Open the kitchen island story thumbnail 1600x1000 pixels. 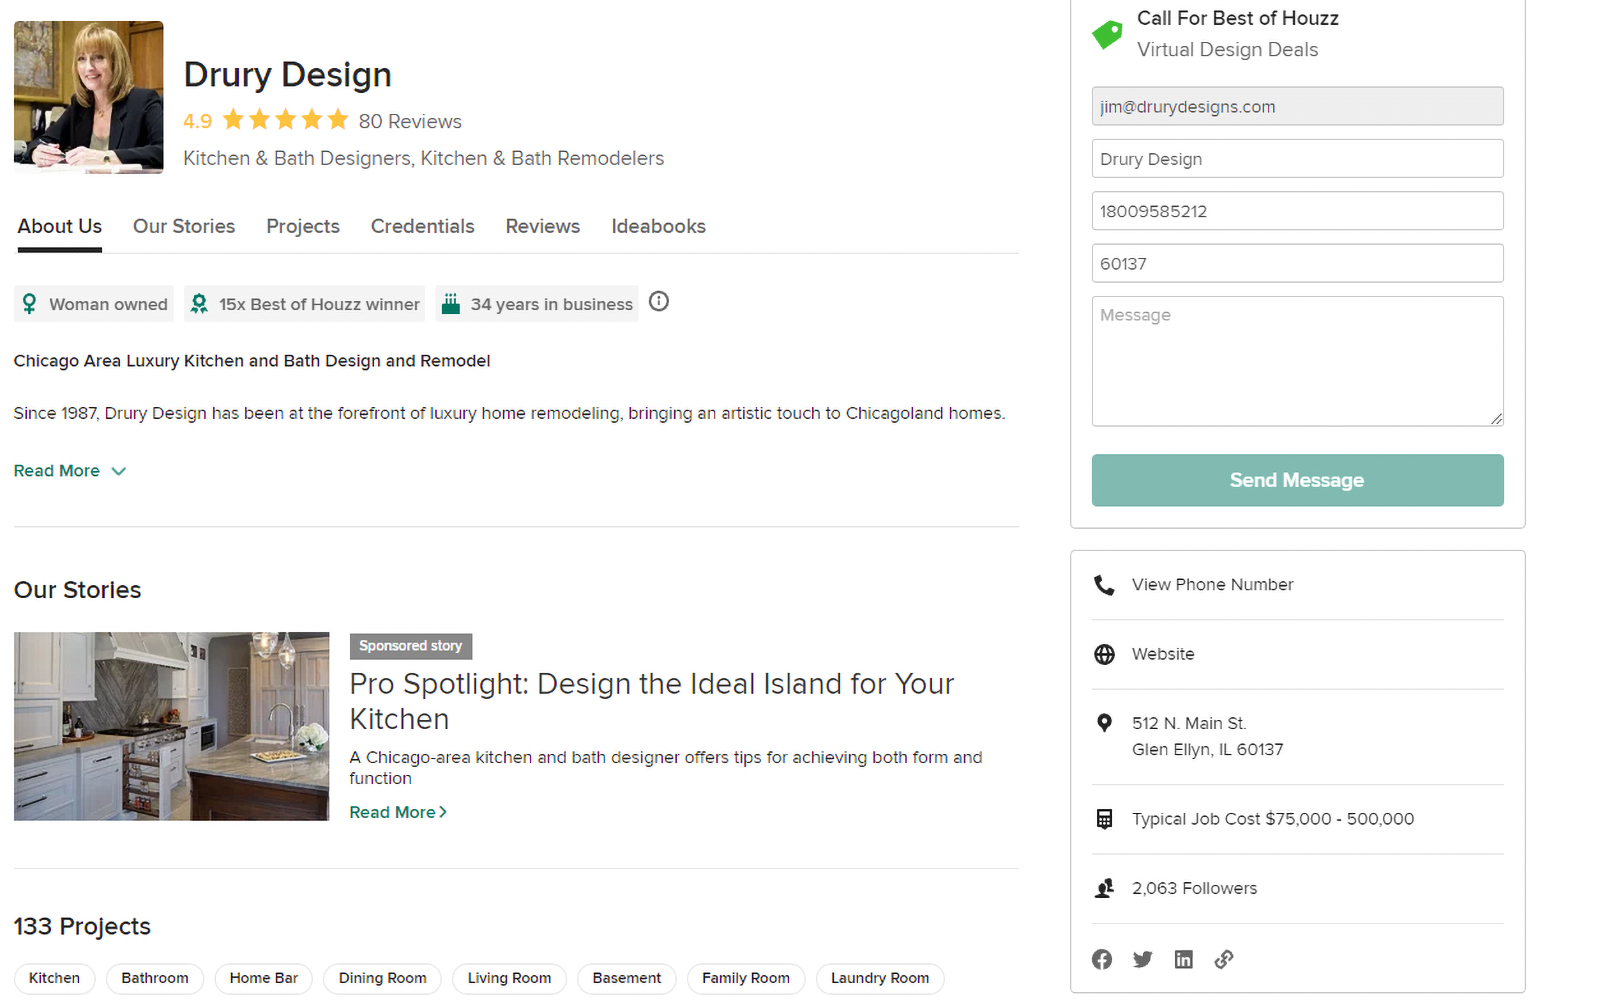click(x=171, y=726)
